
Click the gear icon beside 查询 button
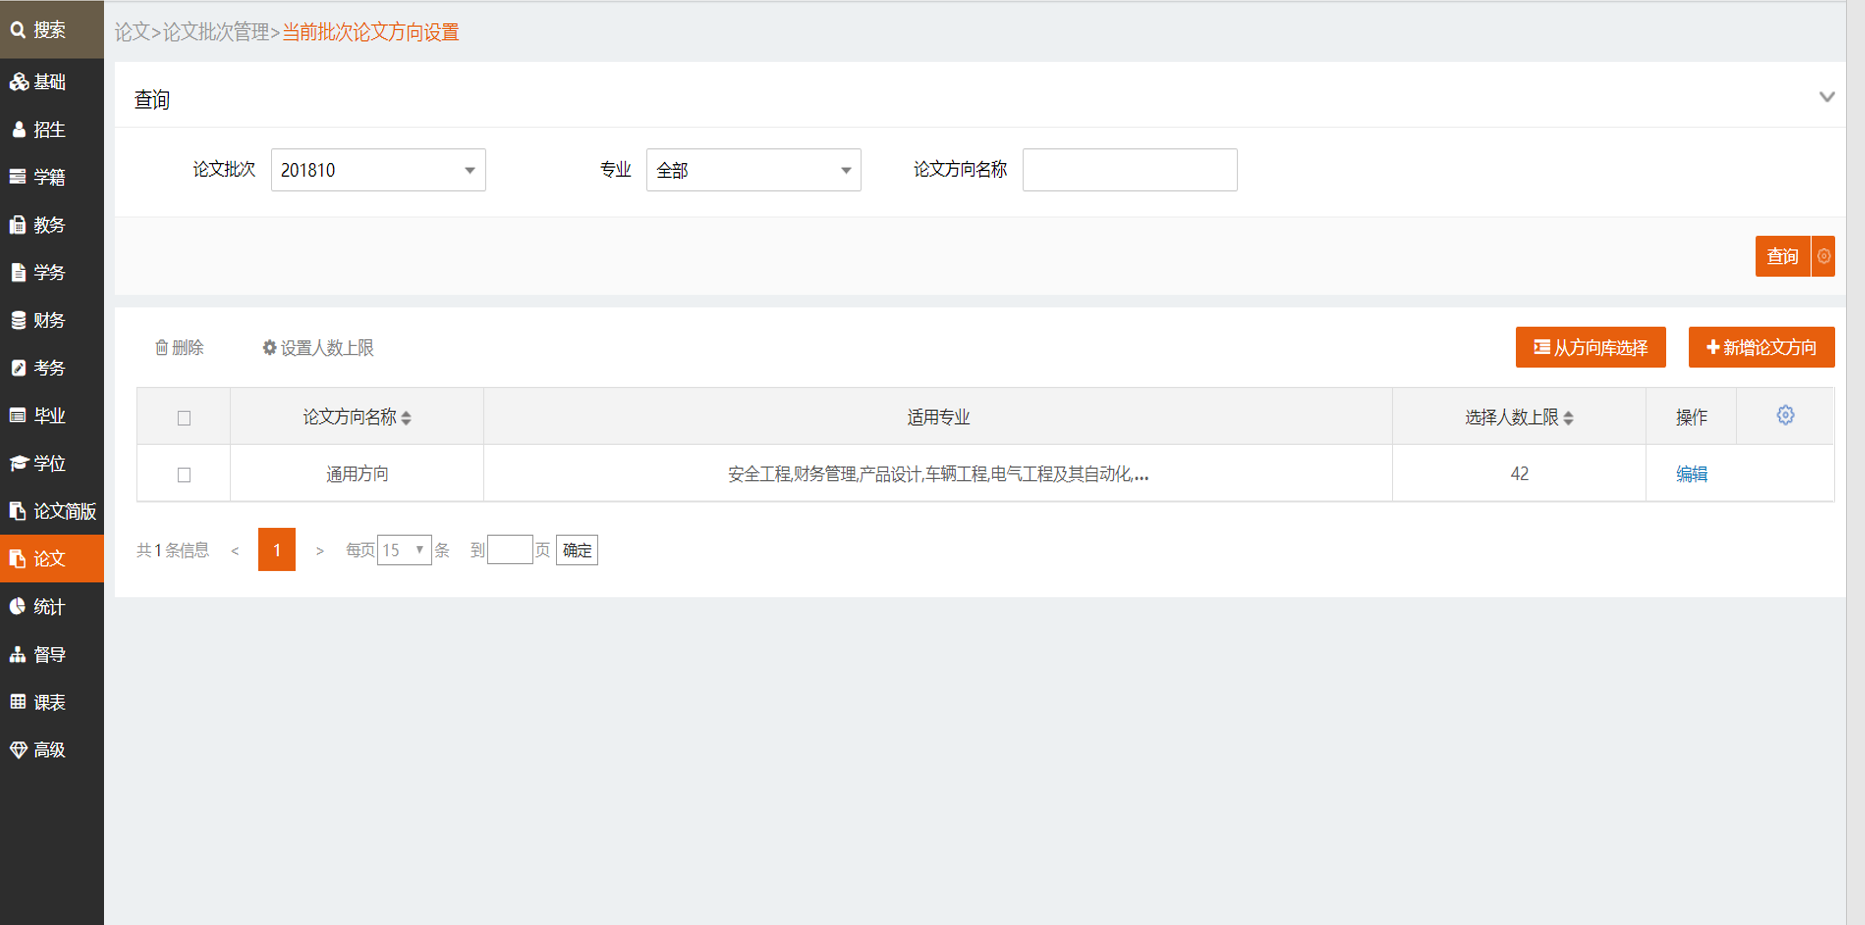pos(1824,256)
